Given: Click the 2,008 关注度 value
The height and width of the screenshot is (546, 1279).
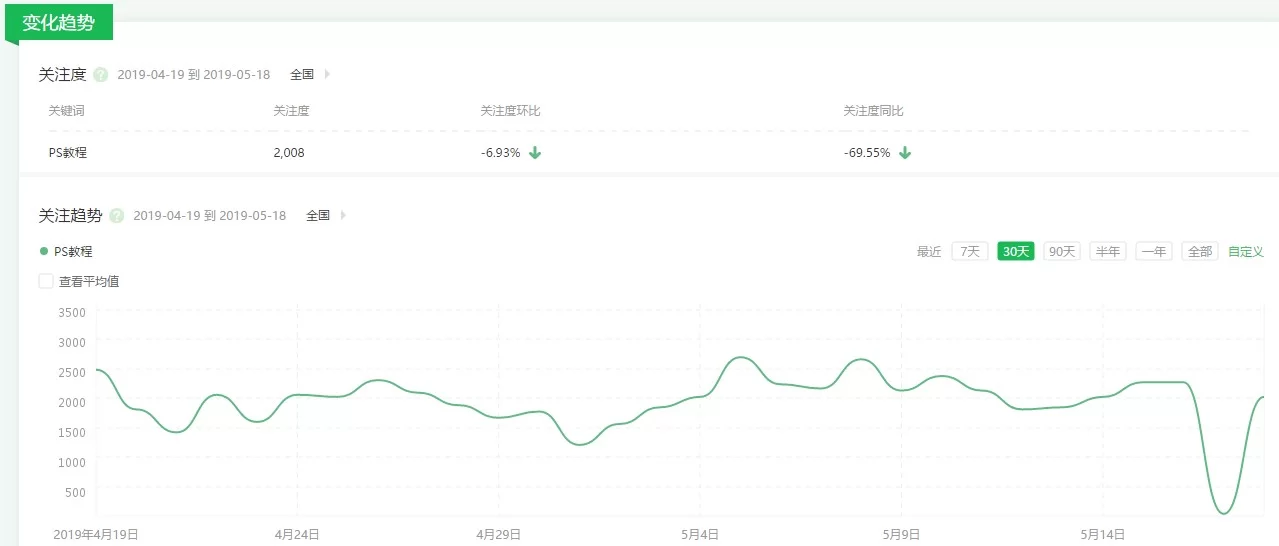Looking at the screenshot, I should click(289, 153).
